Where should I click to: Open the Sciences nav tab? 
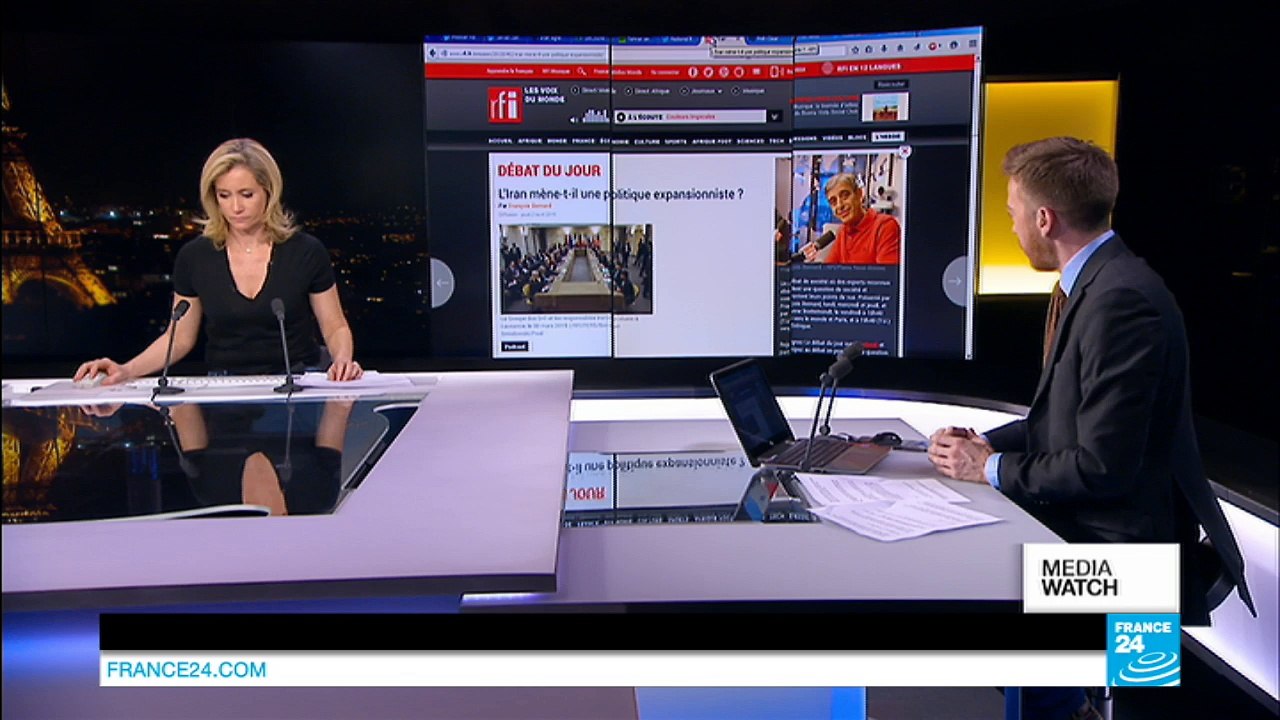tap(750, 141)
